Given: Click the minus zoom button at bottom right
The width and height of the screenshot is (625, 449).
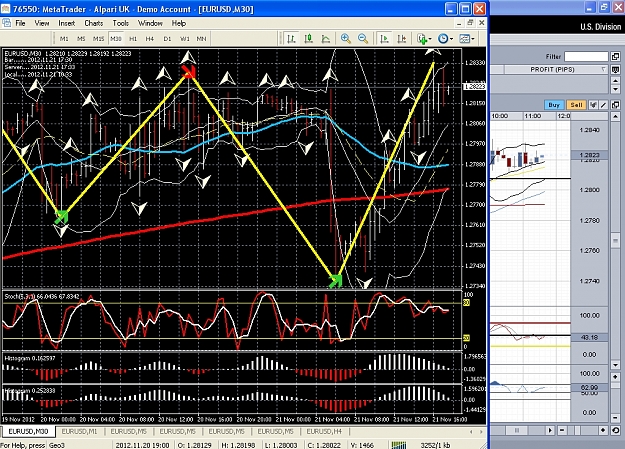Looking at the screenshot, I should pos(562,430).
